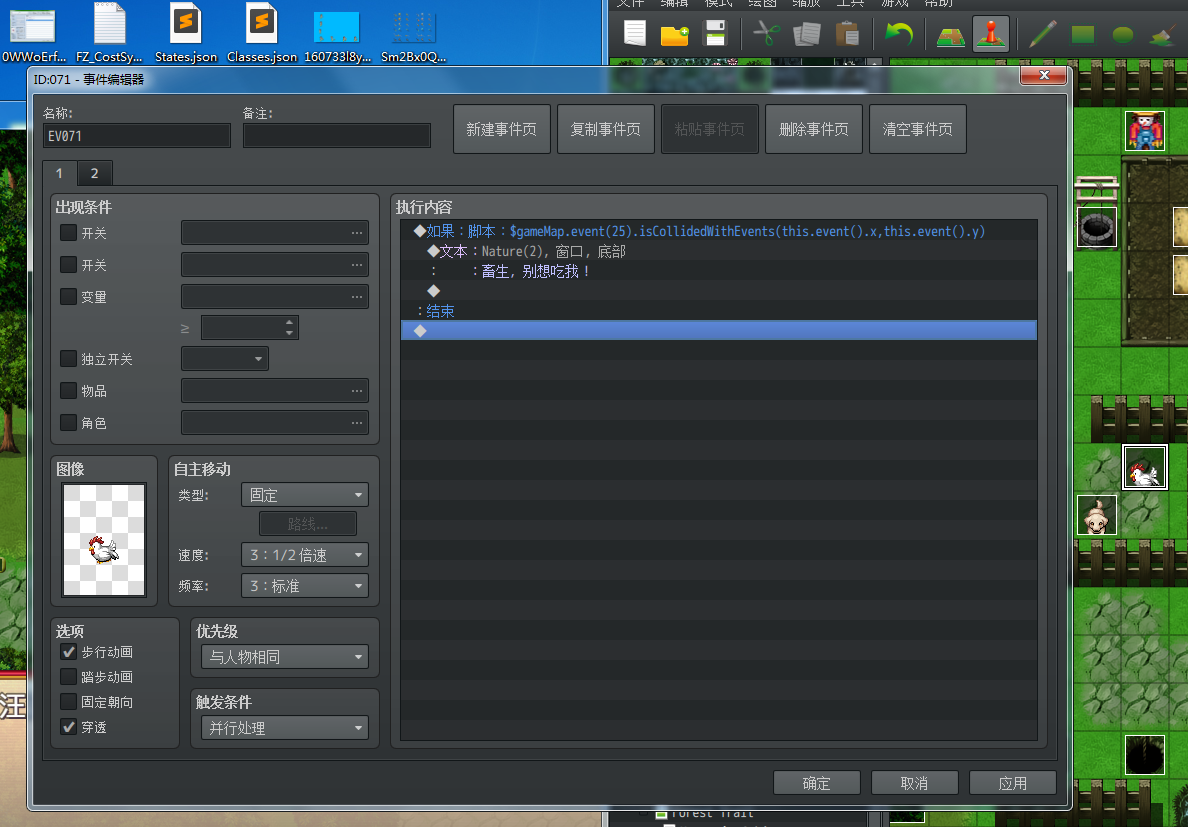Switch to event page tab 1
1188x827 pixels.
click(x=59, y=173)
